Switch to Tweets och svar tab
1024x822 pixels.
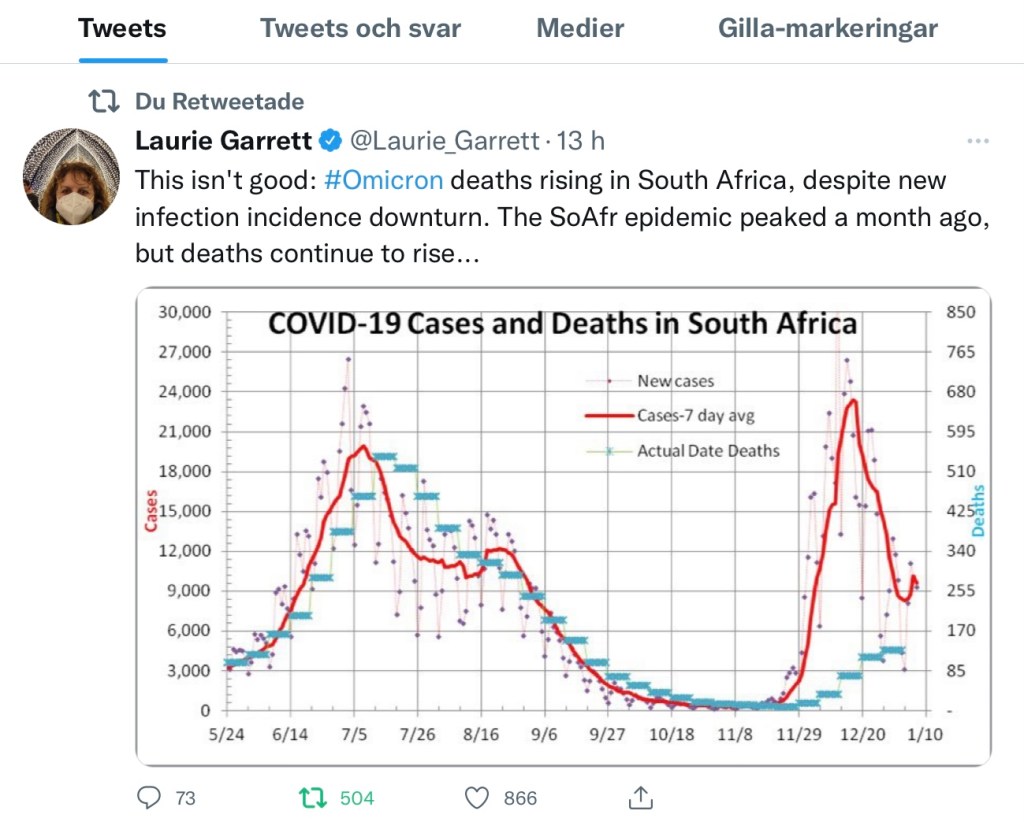(360, 28)
